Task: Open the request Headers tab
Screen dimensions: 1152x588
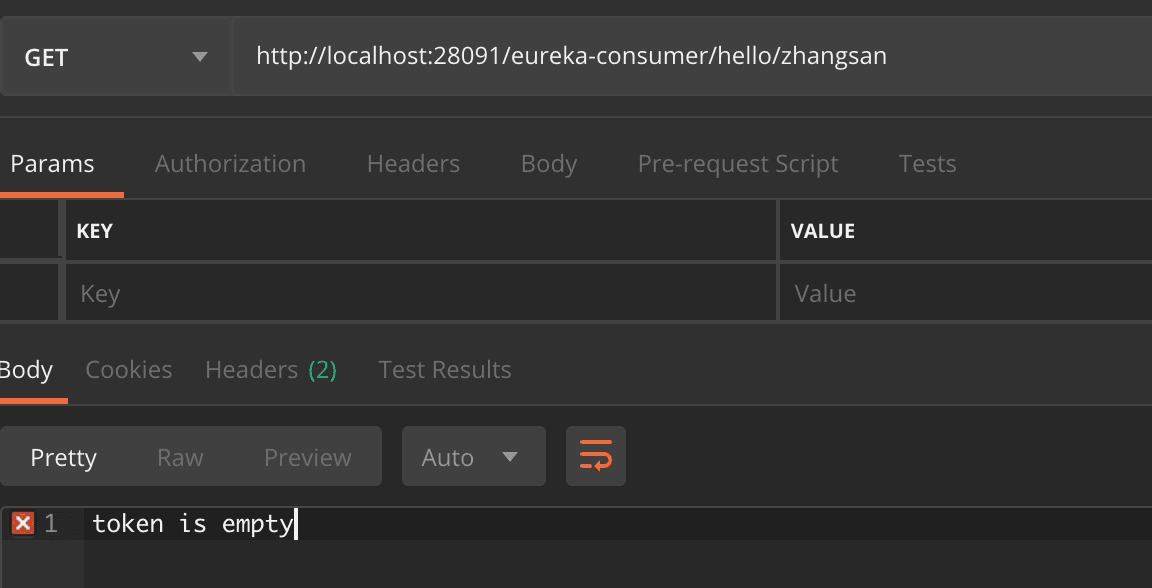Action: pyautogui.click(x=413, y=164)
